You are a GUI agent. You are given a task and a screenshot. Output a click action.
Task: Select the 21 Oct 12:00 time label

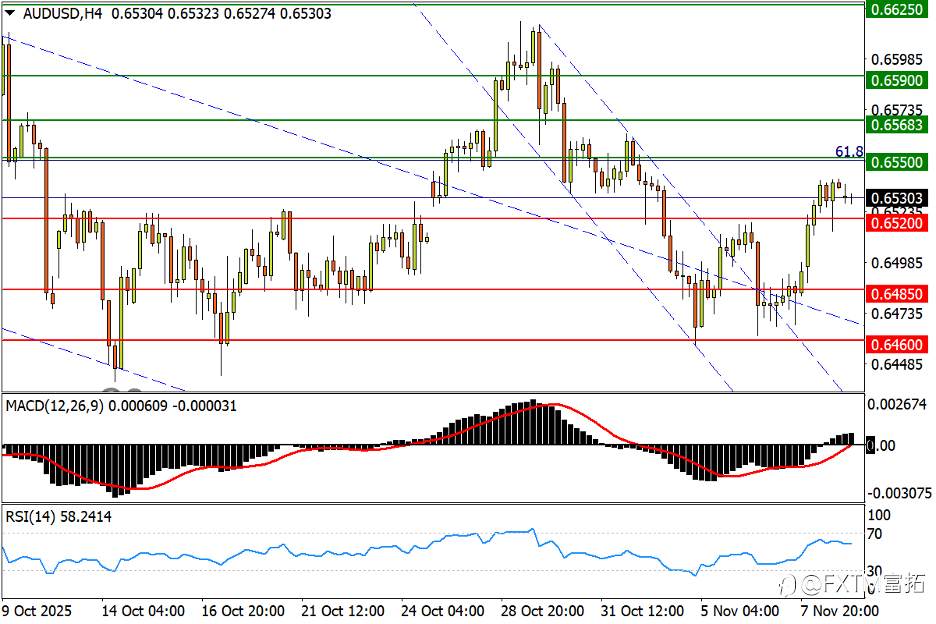click(x=343, y=611)
